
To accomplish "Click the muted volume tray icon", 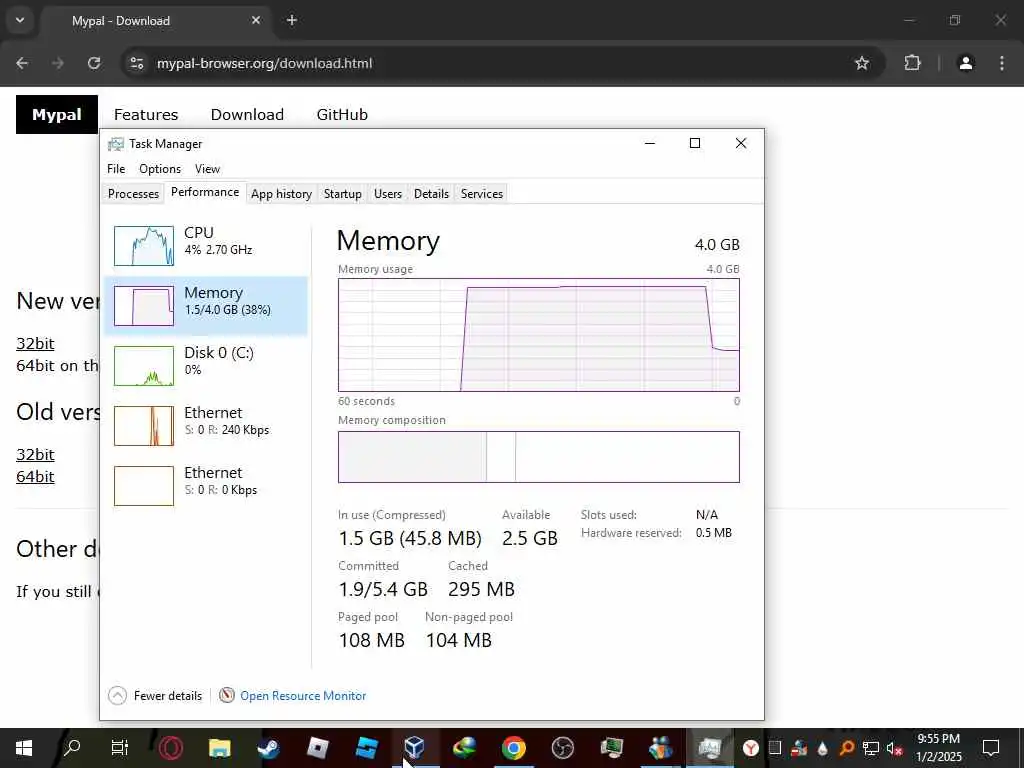I will coord(894,748).
